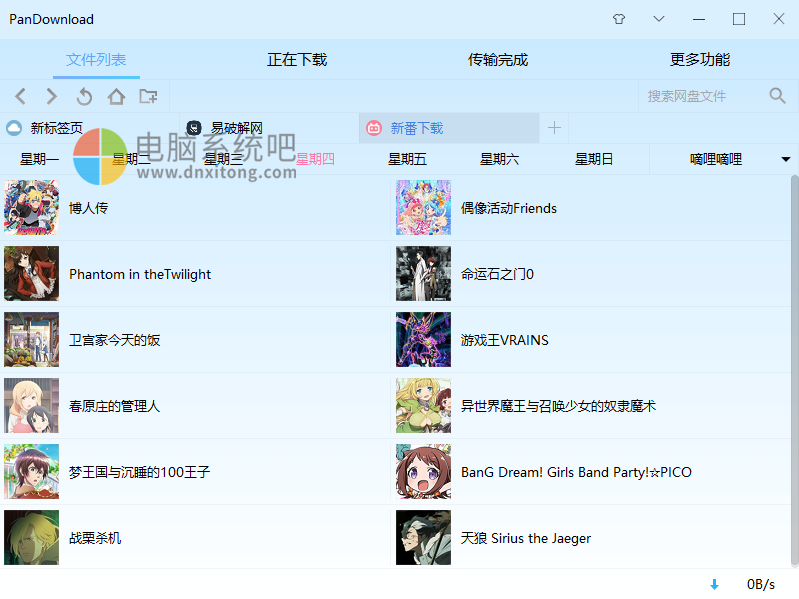Minimize the PanDownload window

point(699,19)
